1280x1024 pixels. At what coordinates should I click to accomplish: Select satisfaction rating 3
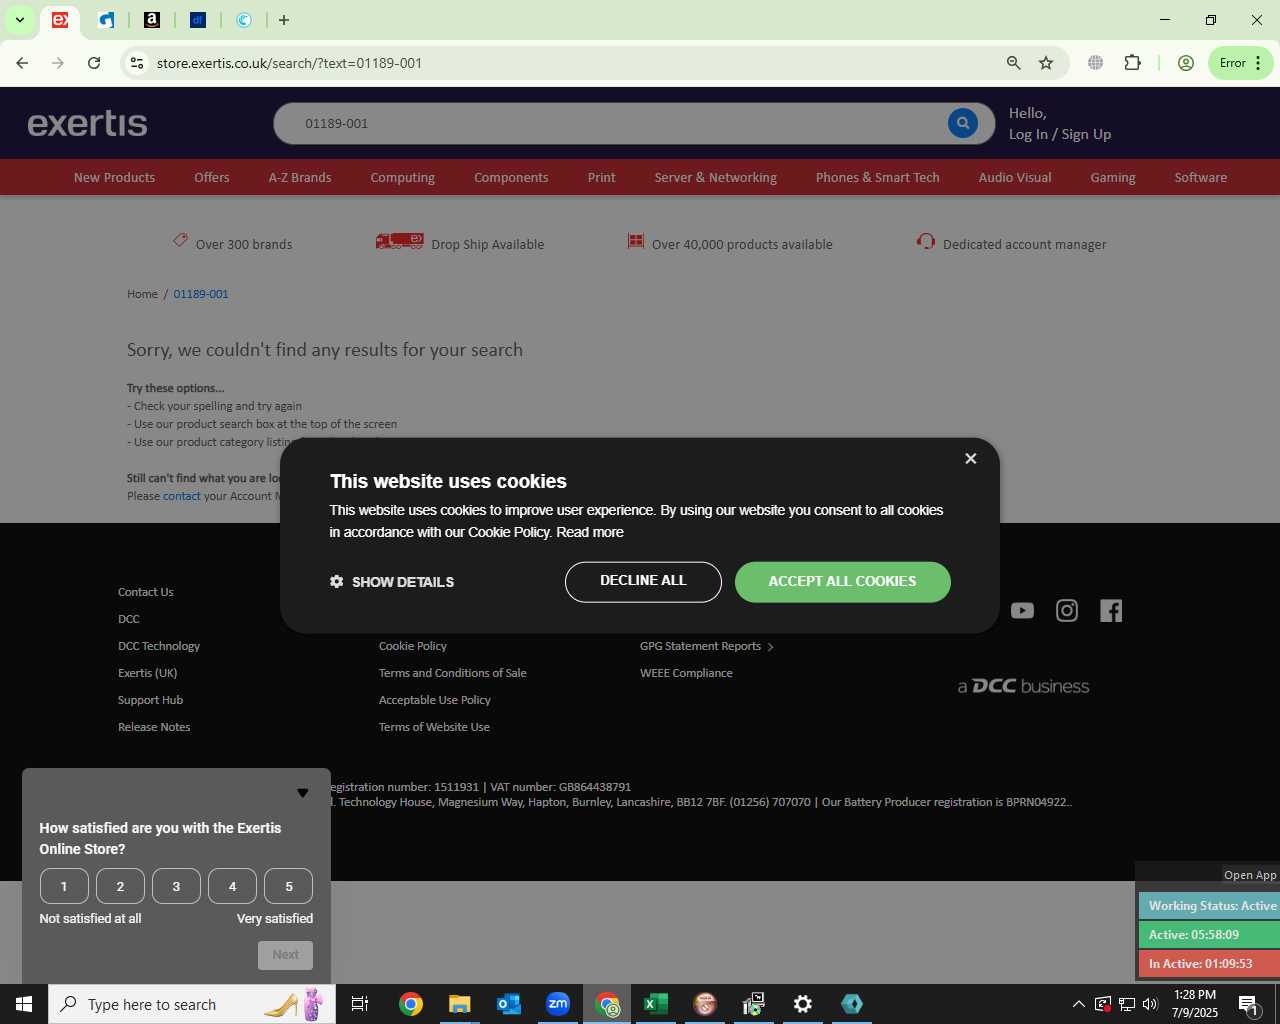click(176, 886)
